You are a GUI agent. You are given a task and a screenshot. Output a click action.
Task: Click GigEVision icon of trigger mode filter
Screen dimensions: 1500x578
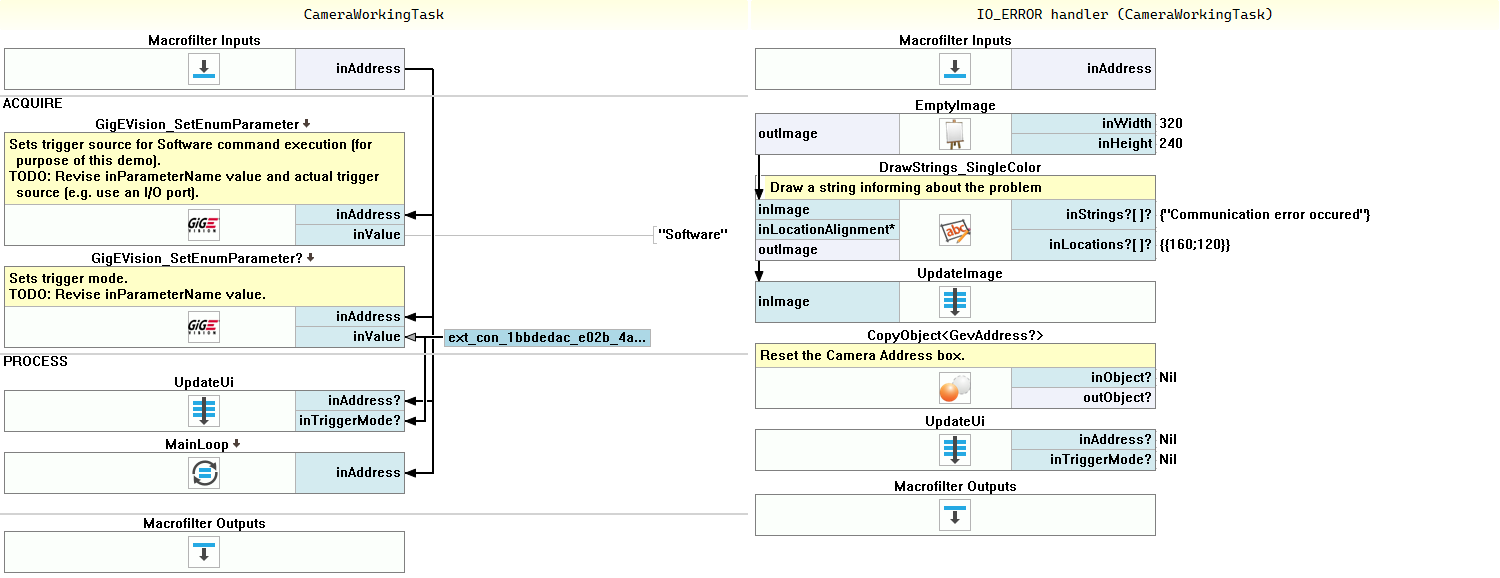204,326
